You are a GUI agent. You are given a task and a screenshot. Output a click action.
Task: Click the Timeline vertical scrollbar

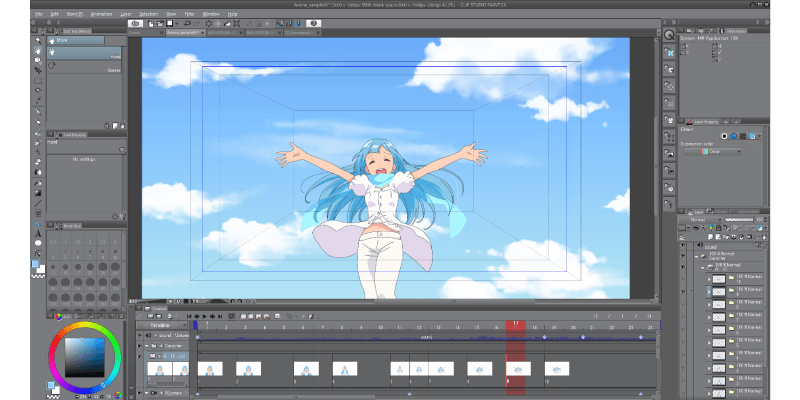[658, 347]
